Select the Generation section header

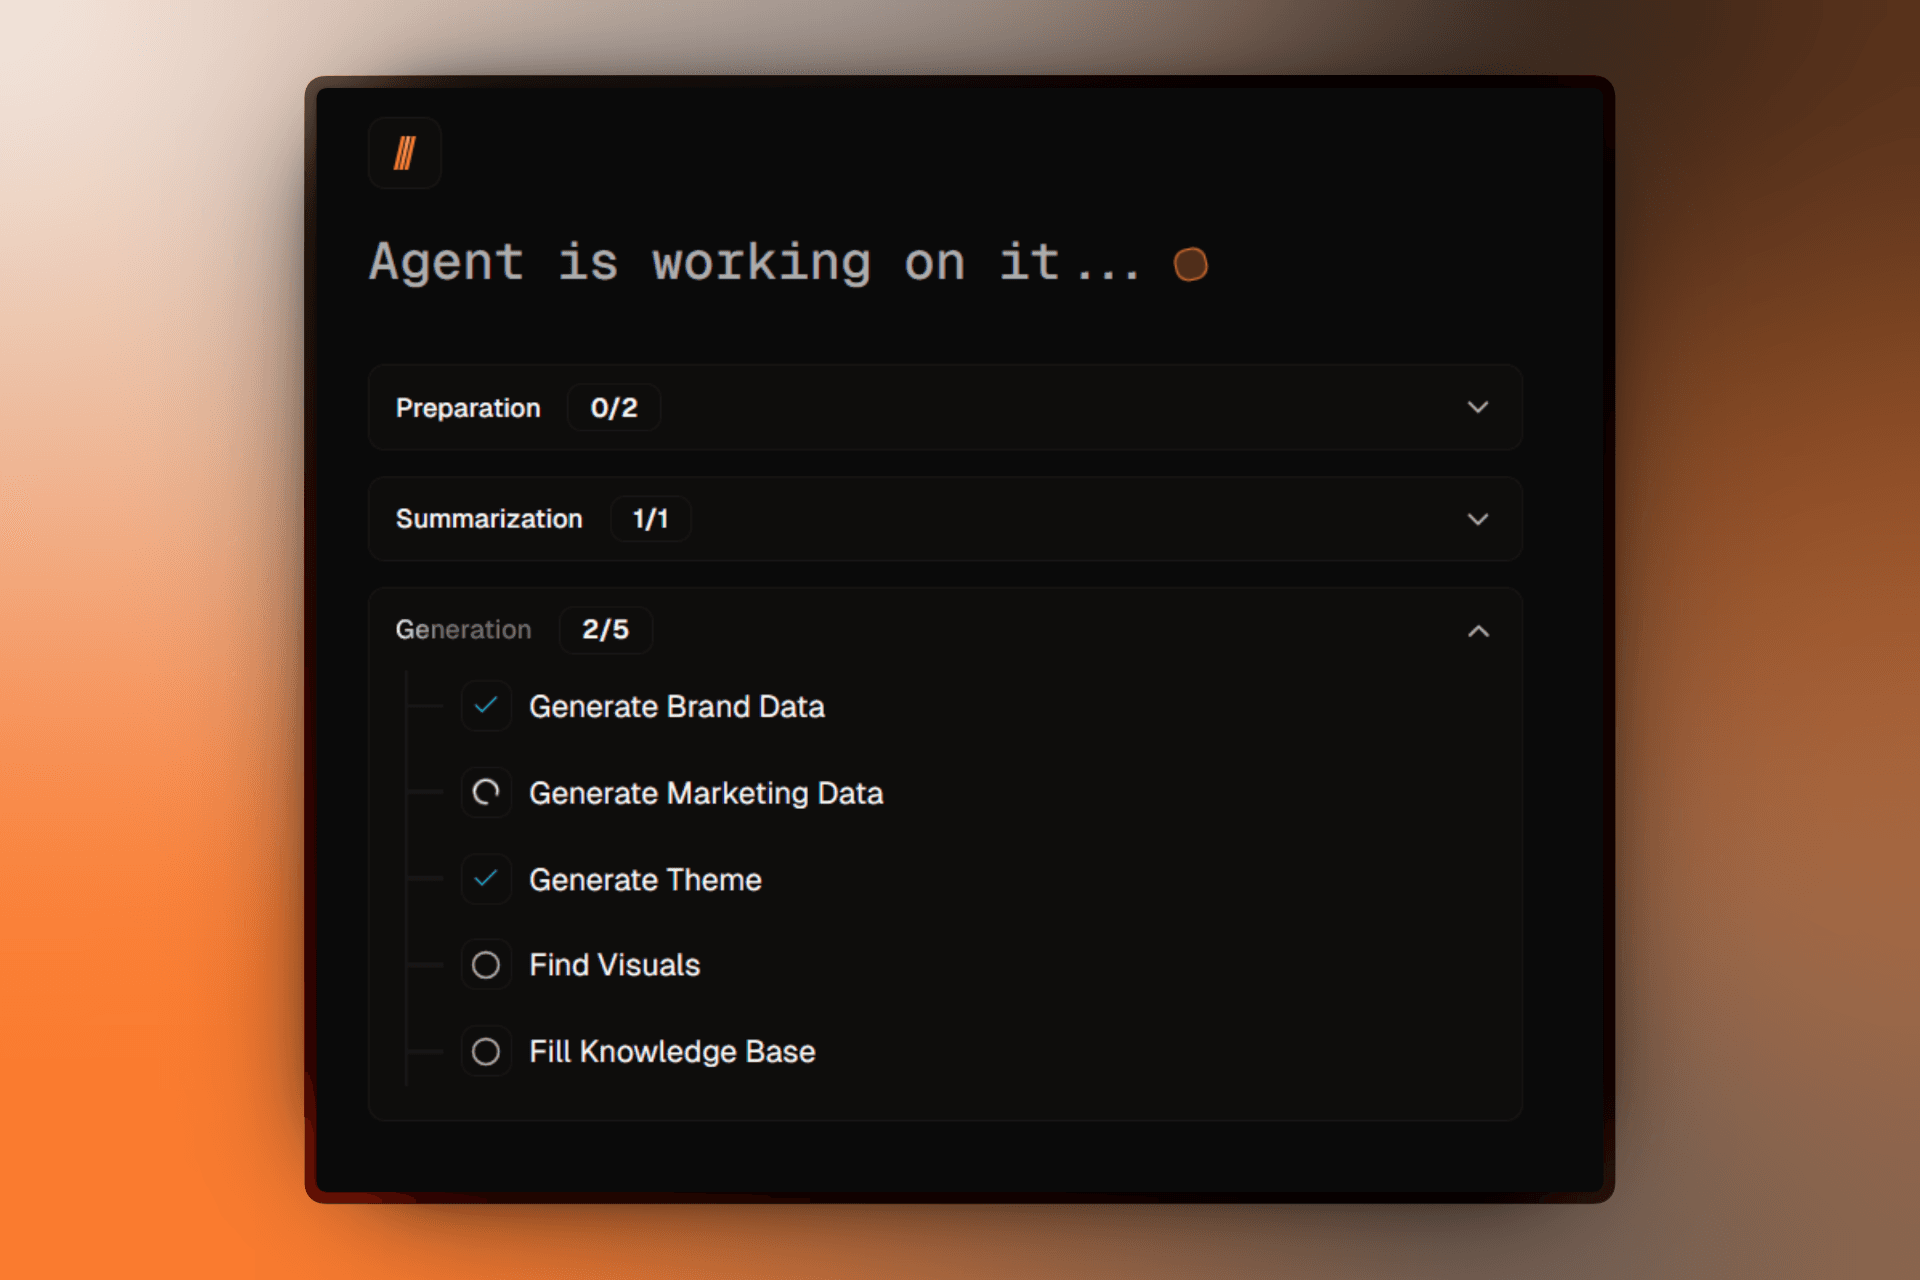coord(463,630)
